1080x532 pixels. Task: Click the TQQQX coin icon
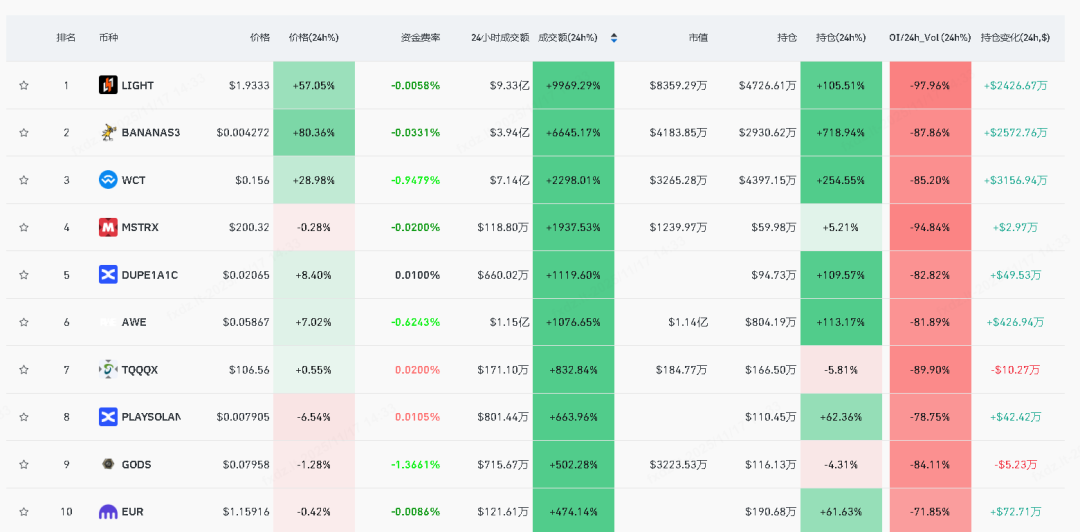108,369
